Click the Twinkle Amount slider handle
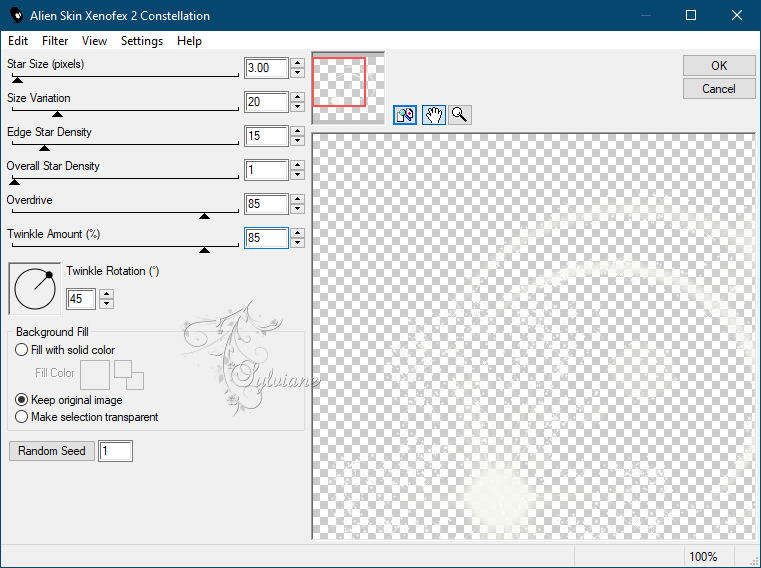This screenshot has width=761, height=568. pos(204,250)
